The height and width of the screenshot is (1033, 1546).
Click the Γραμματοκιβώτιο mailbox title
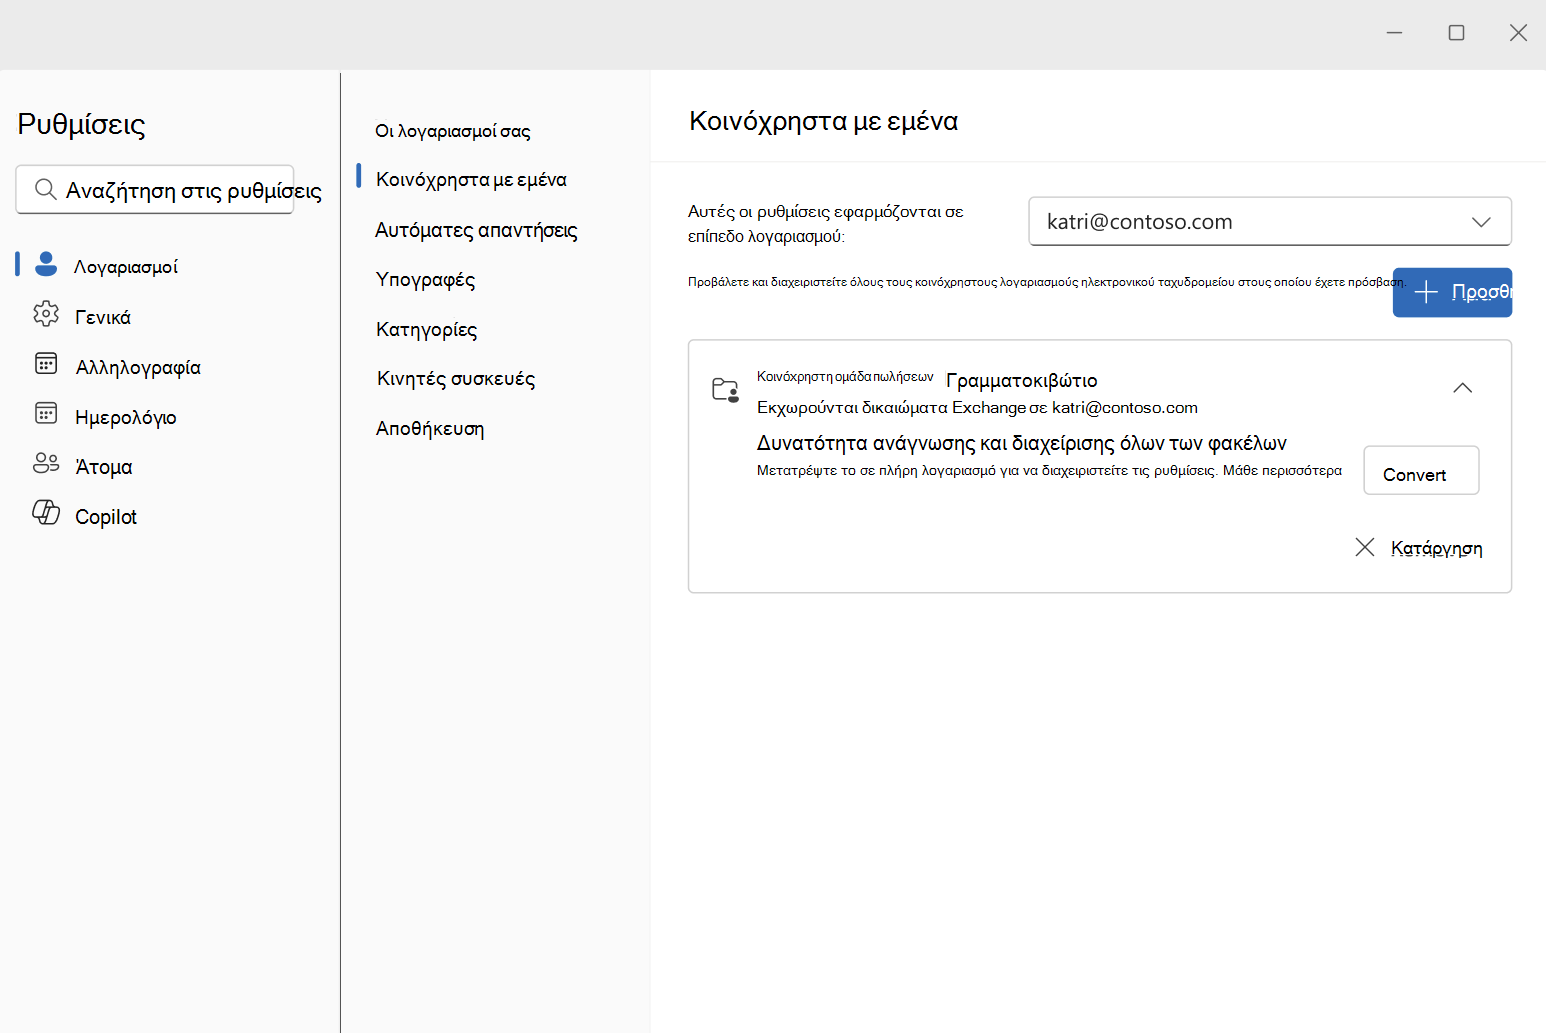click(1022, 380)
